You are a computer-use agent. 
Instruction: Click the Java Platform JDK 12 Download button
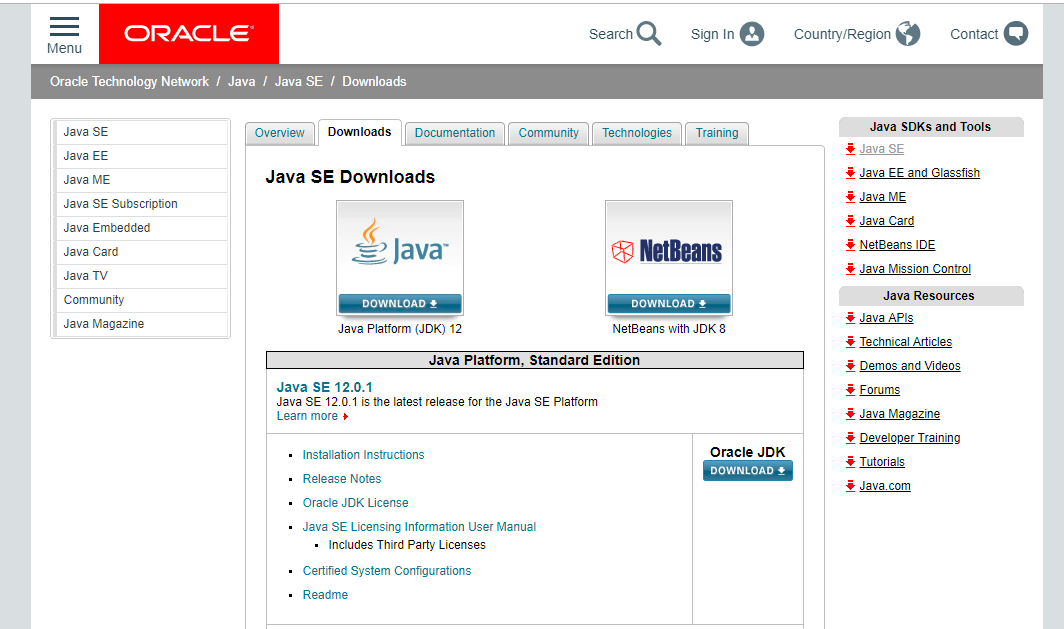tap(399, 303)
